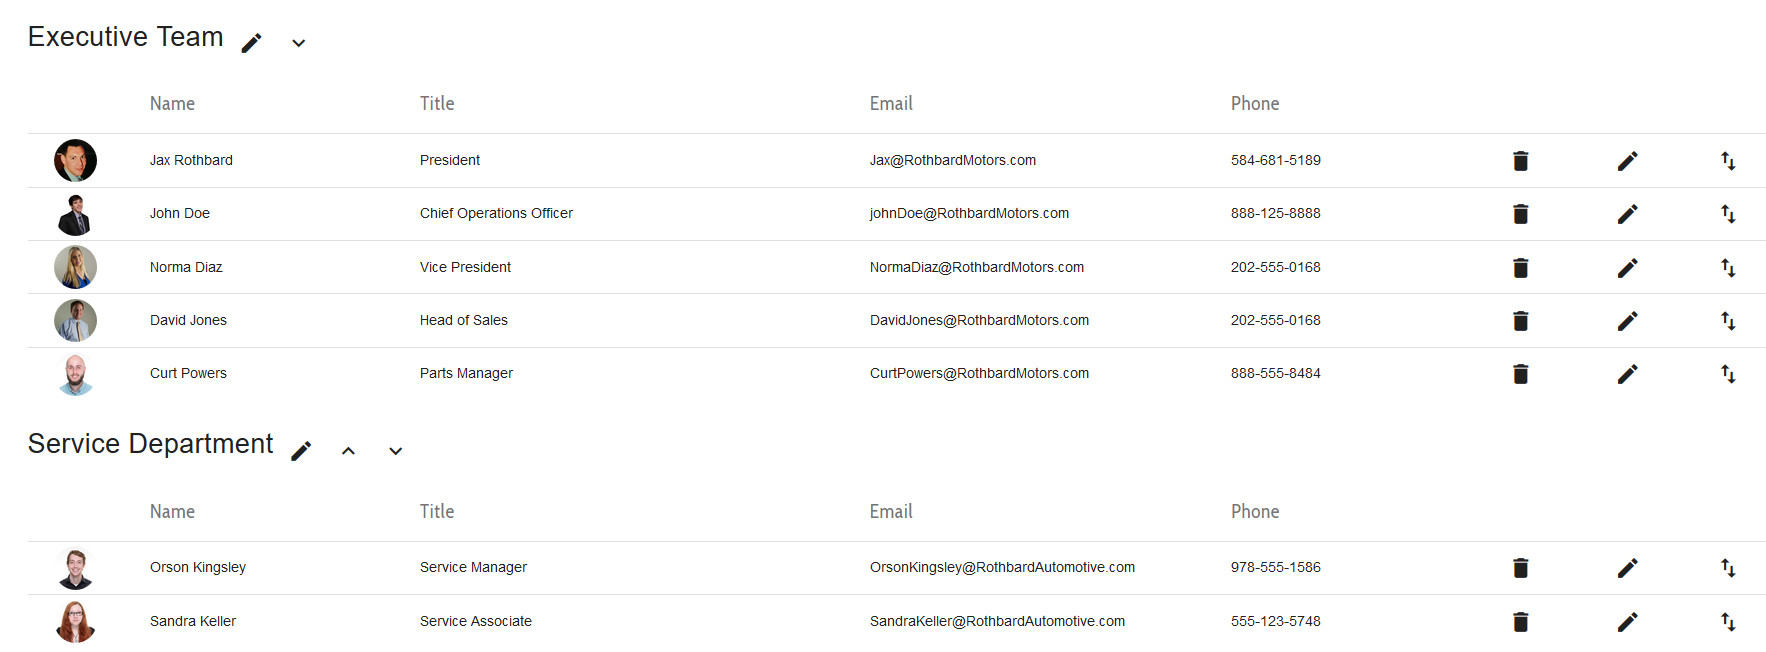This screenshot has width=1766, height=652.
Task: Select the Jax@RothbardMotors.com email address
Action: tap(953, 160)
